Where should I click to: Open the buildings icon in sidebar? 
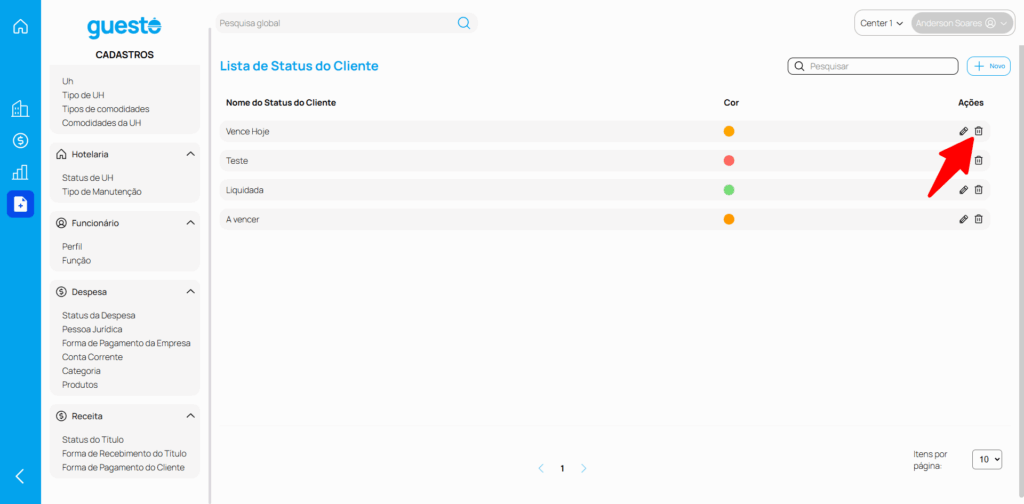[20, 109]
